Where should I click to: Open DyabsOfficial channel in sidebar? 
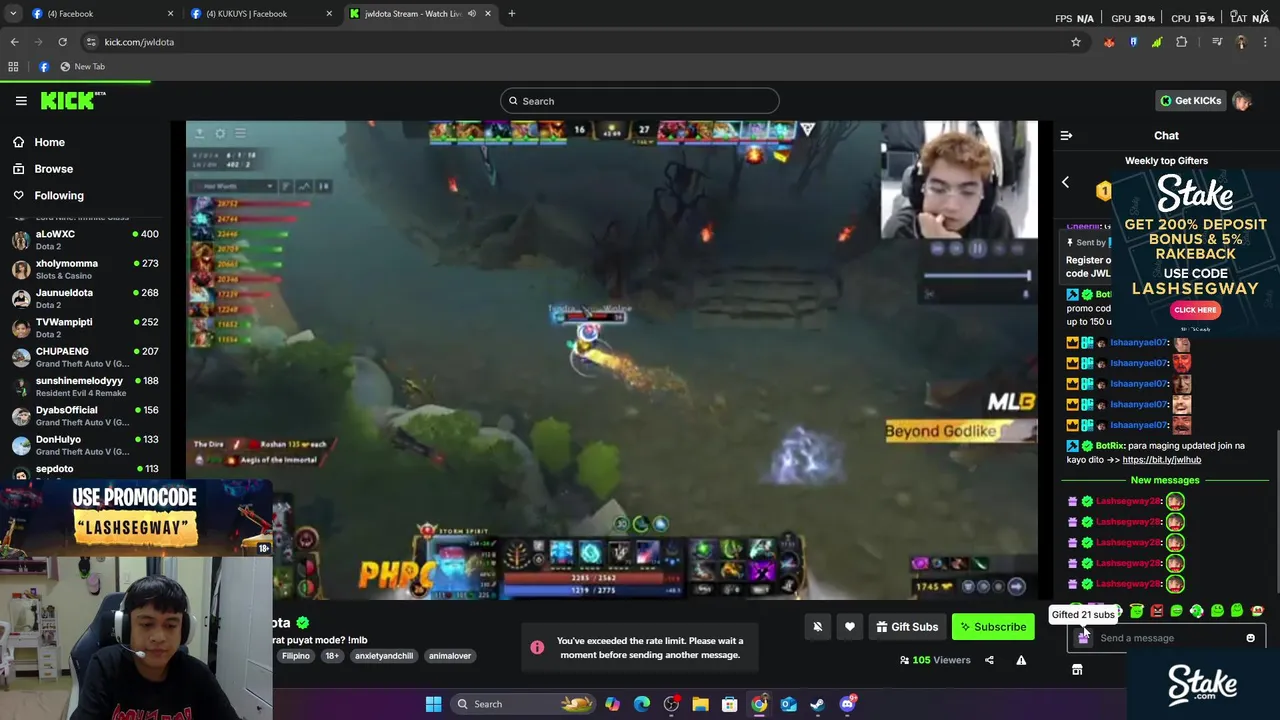tap(85, 416)
